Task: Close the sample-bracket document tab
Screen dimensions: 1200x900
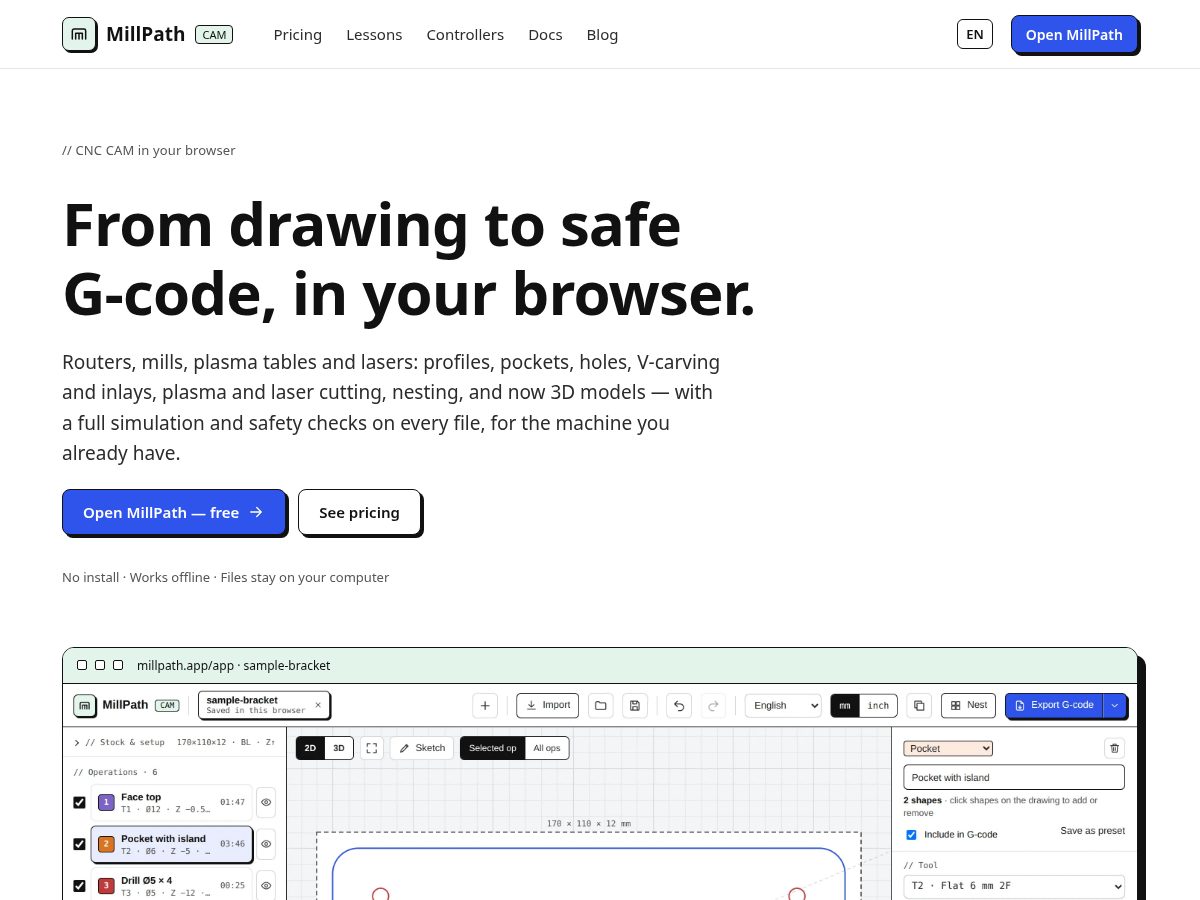Action: (x=318, y=705)
